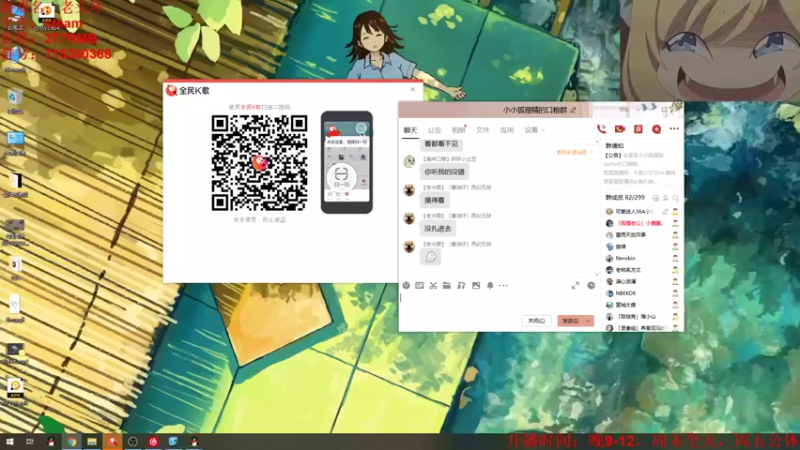Search group members with magnifier icon
The height and width of the screenshot is (450, 800).
675,197
